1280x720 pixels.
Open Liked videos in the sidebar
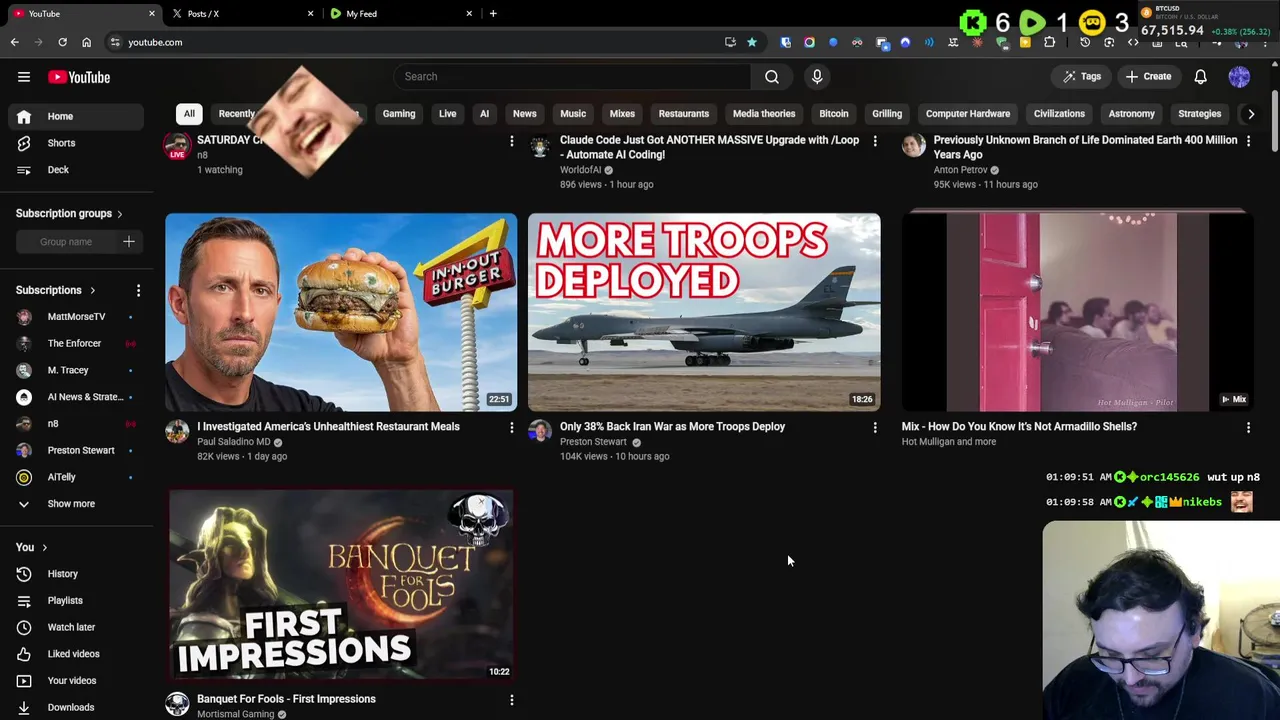[75, 654]
